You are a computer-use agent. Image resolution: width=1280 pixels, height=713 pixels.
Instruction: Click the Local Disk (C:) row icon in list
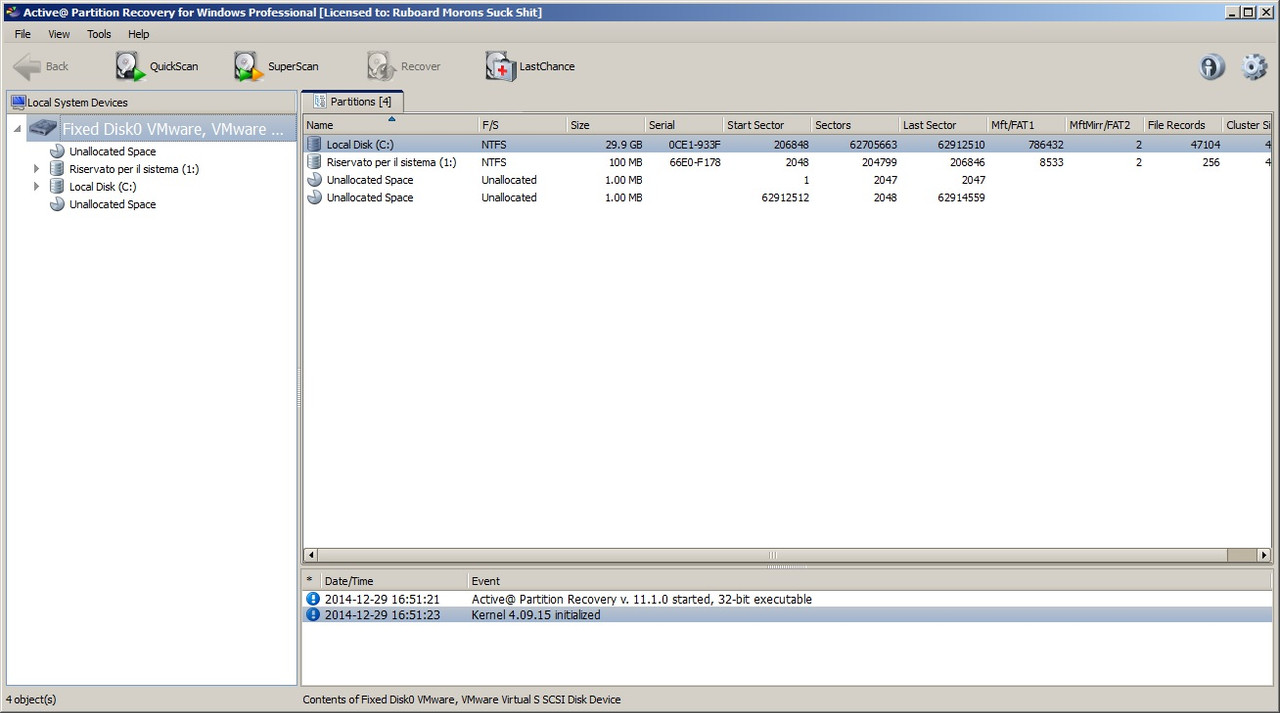[315, 145]
